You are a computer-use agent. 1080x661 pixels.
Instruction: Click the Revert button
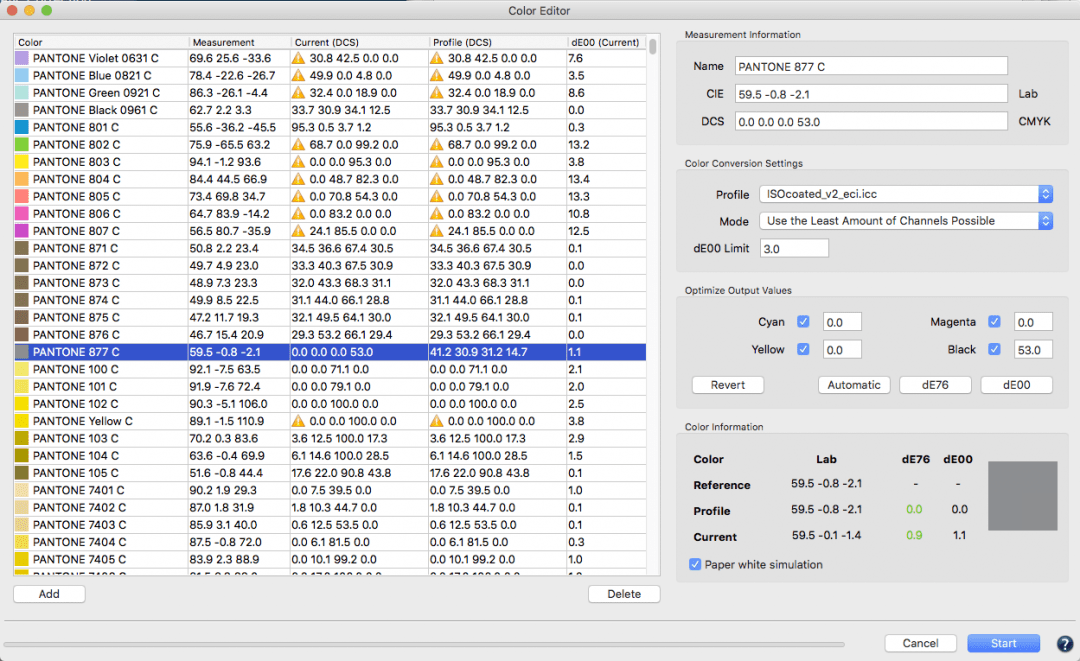728,385
